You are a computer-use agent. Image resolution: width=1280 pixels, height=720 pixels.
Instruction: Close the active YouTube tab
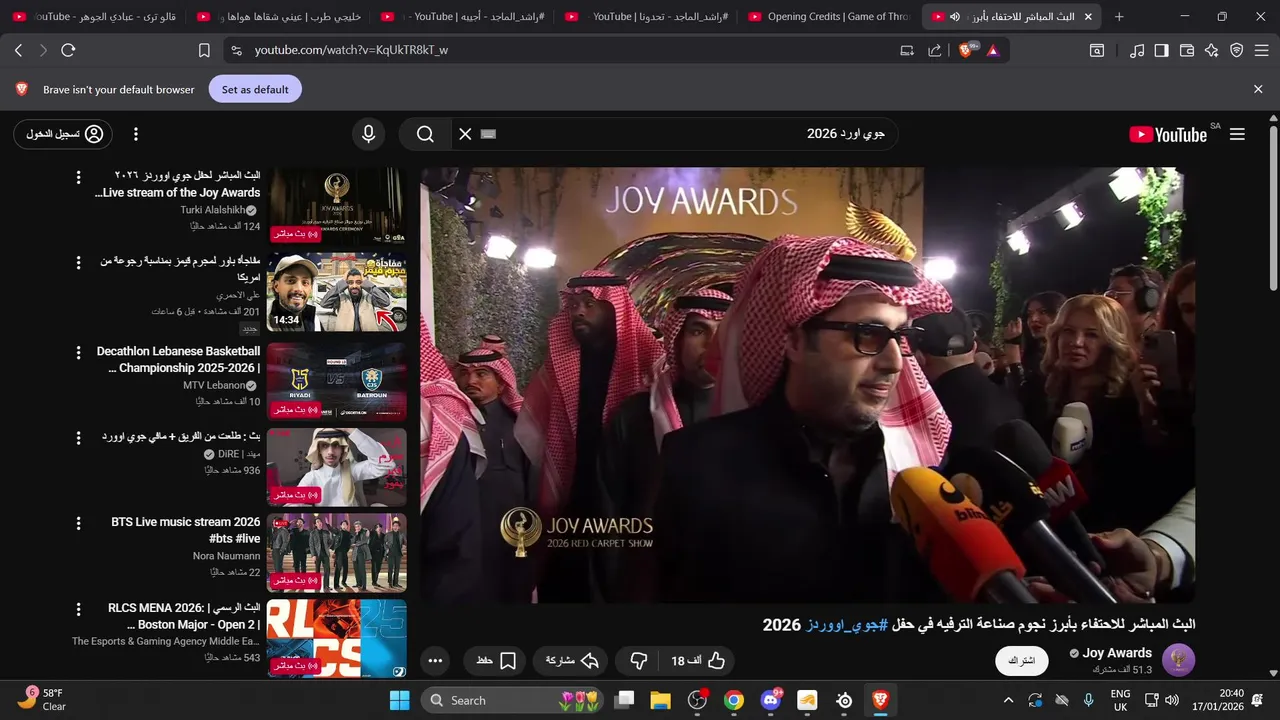tap(1088, 17)
